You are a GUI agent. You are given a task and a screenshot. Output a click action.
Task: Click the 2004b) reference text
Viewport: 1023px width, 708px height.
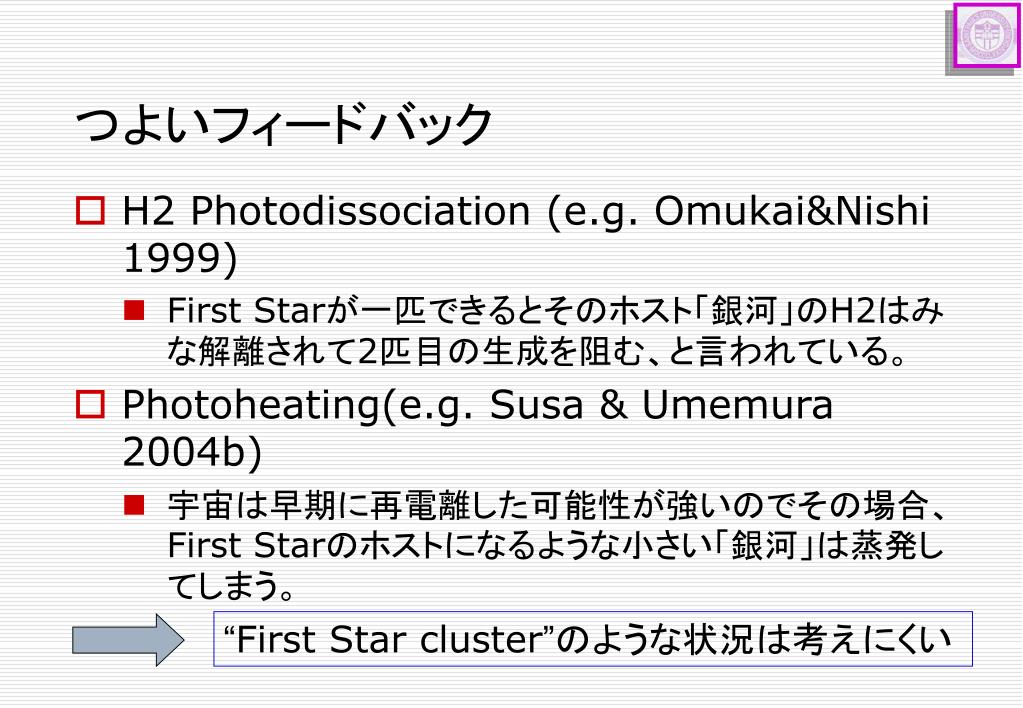point(192,452)
